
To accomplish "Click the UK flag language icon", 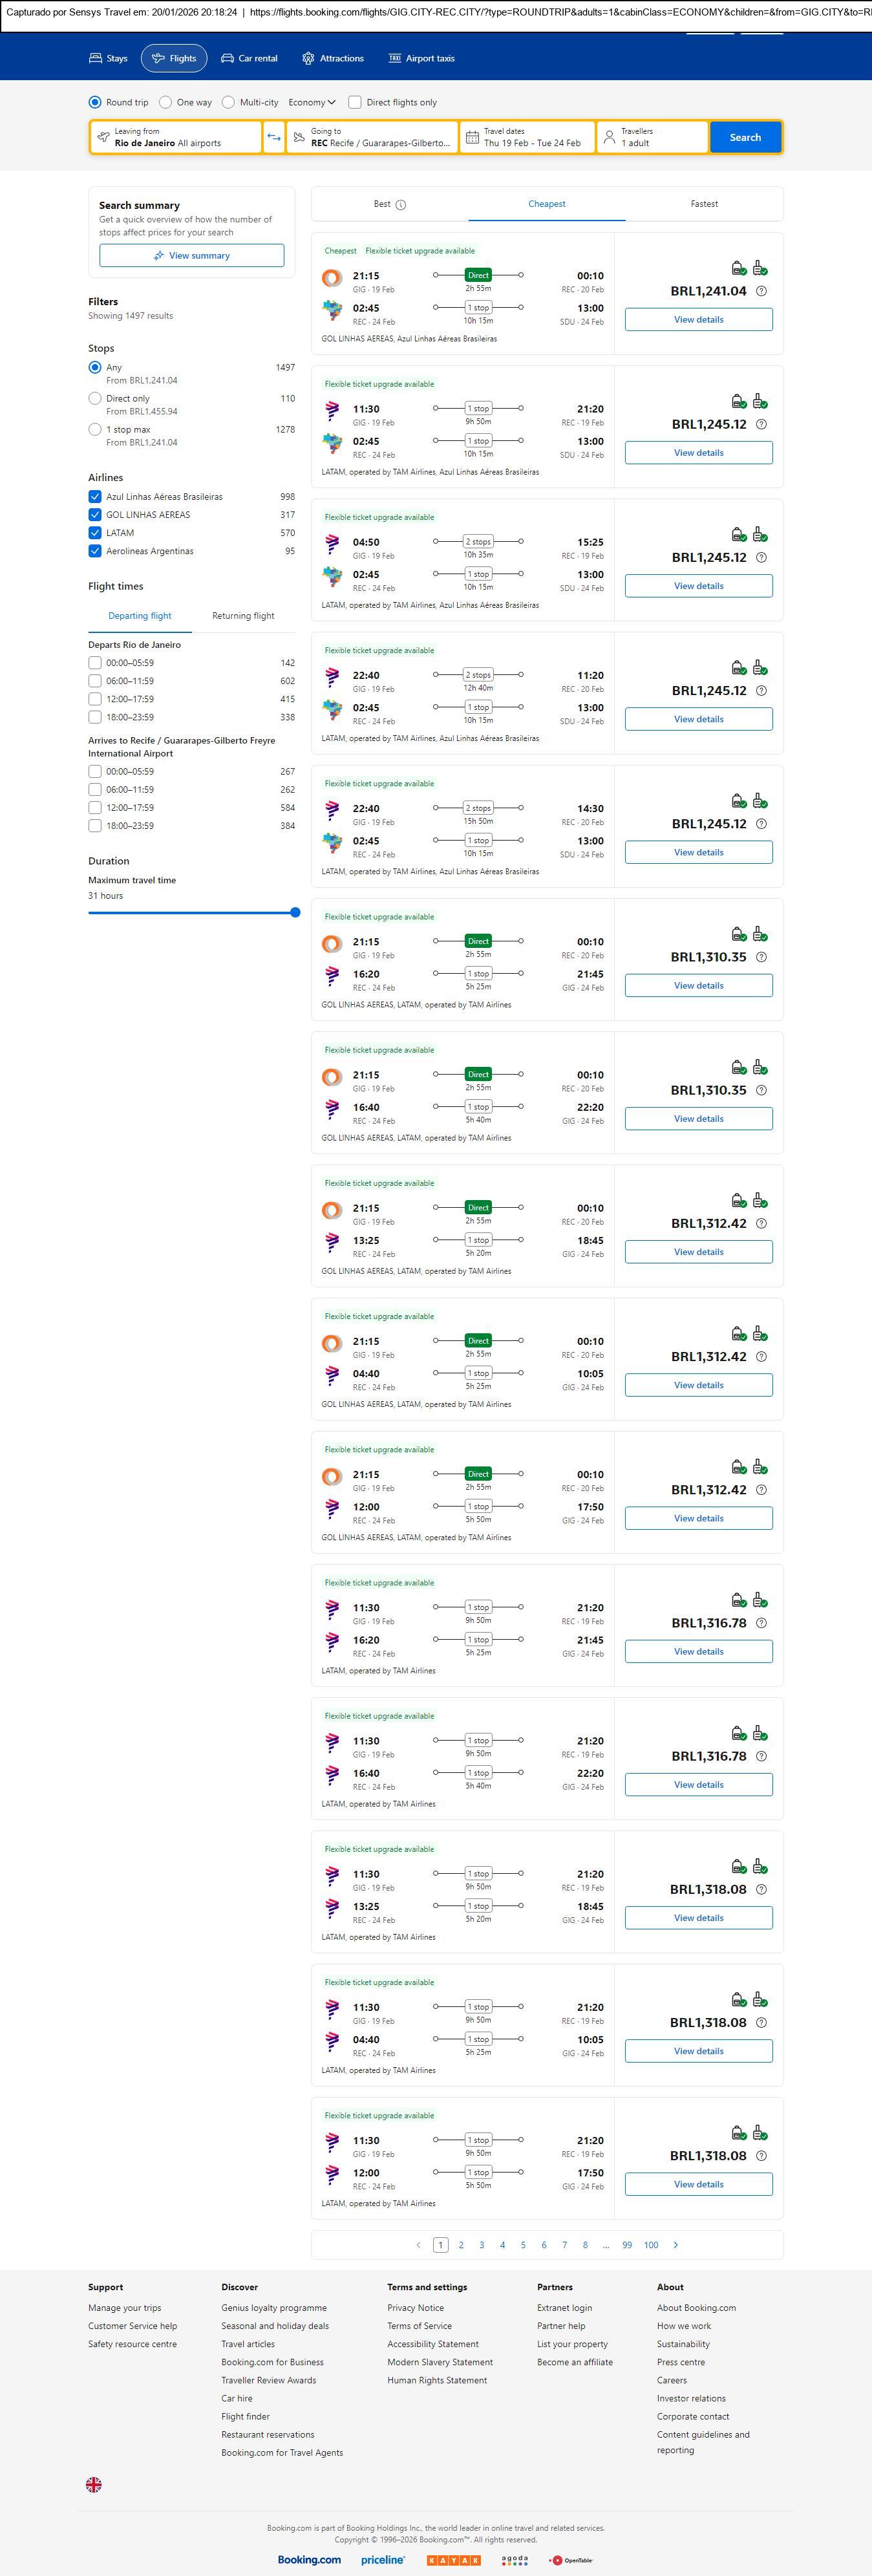I will [x=94, y=2484].
